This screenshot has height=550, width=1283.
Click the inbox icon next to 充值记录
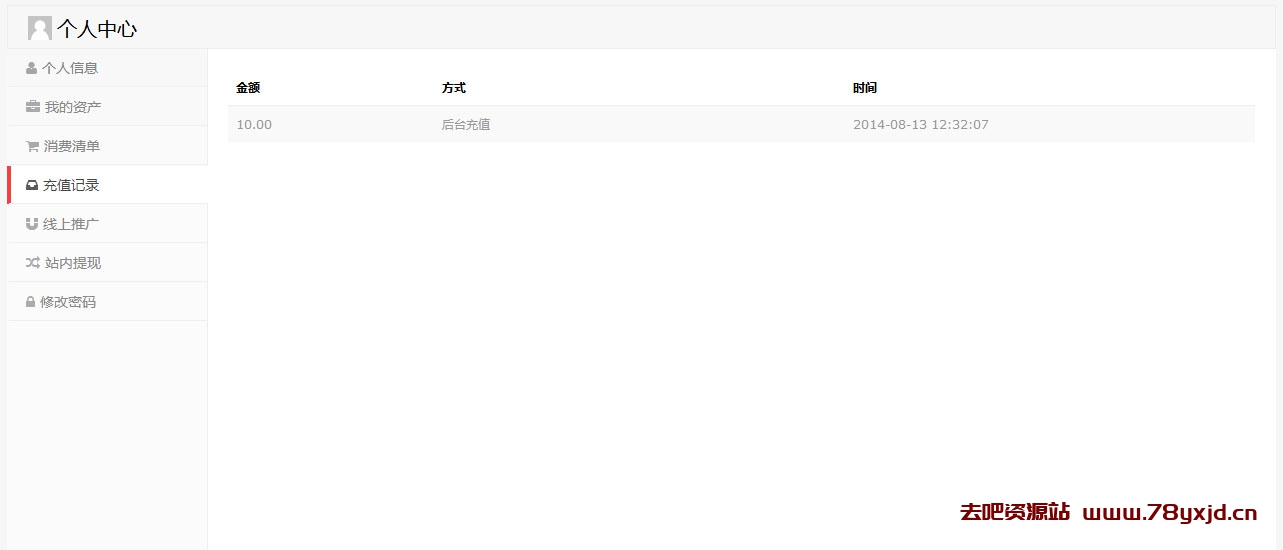click(x=32, y=185)
